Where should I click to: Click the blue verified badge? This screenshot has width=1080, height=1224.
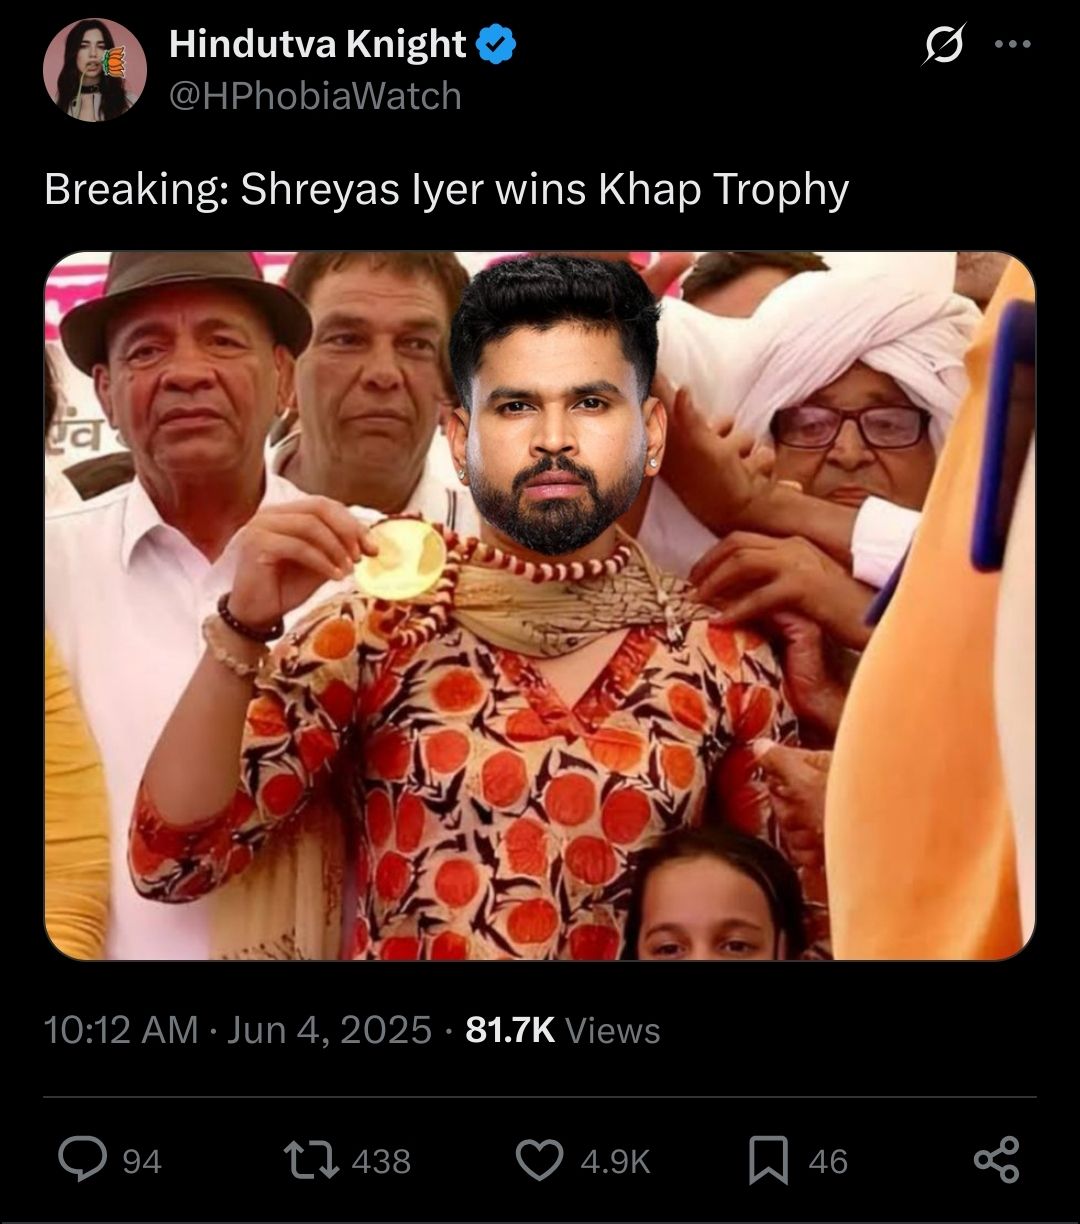[496, 44]
